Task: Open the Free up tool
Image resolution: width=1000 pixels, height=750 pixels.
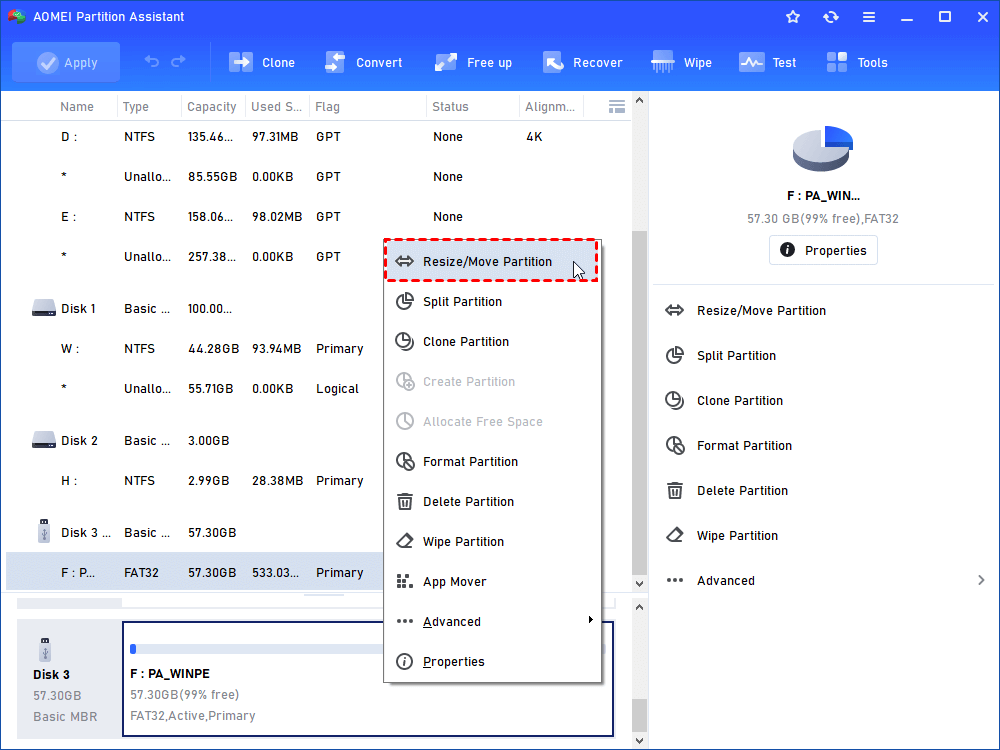Action: point(473,62)
